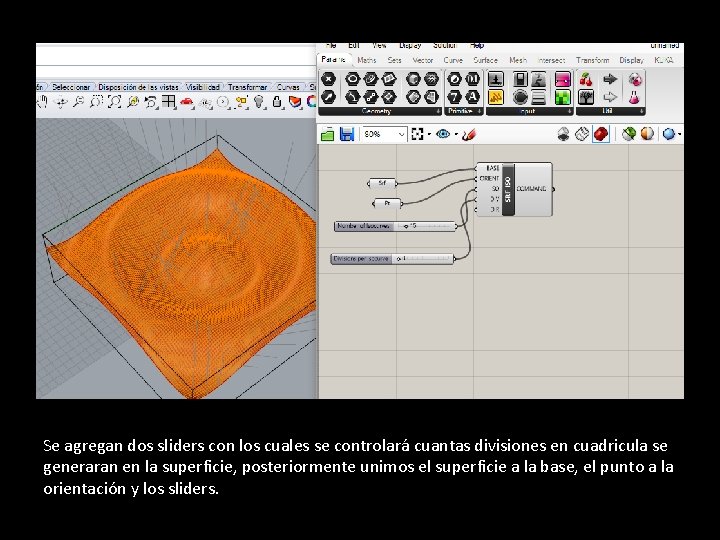Toggle wireframe preview mode icon
The image size is (720, 540).
(582, 134)
